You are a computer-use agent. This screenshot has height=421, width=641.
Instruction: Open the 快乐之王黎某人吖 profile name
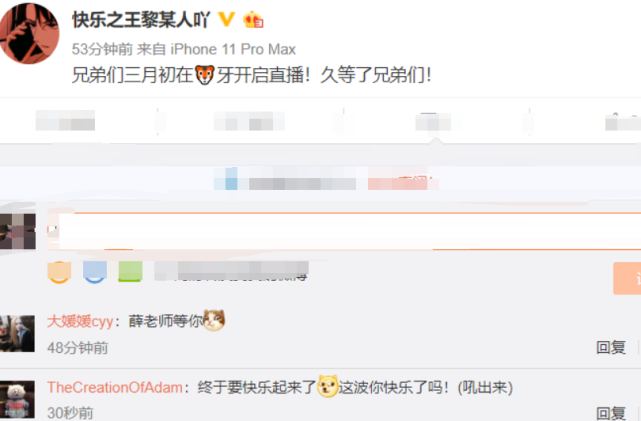(141, 20)
